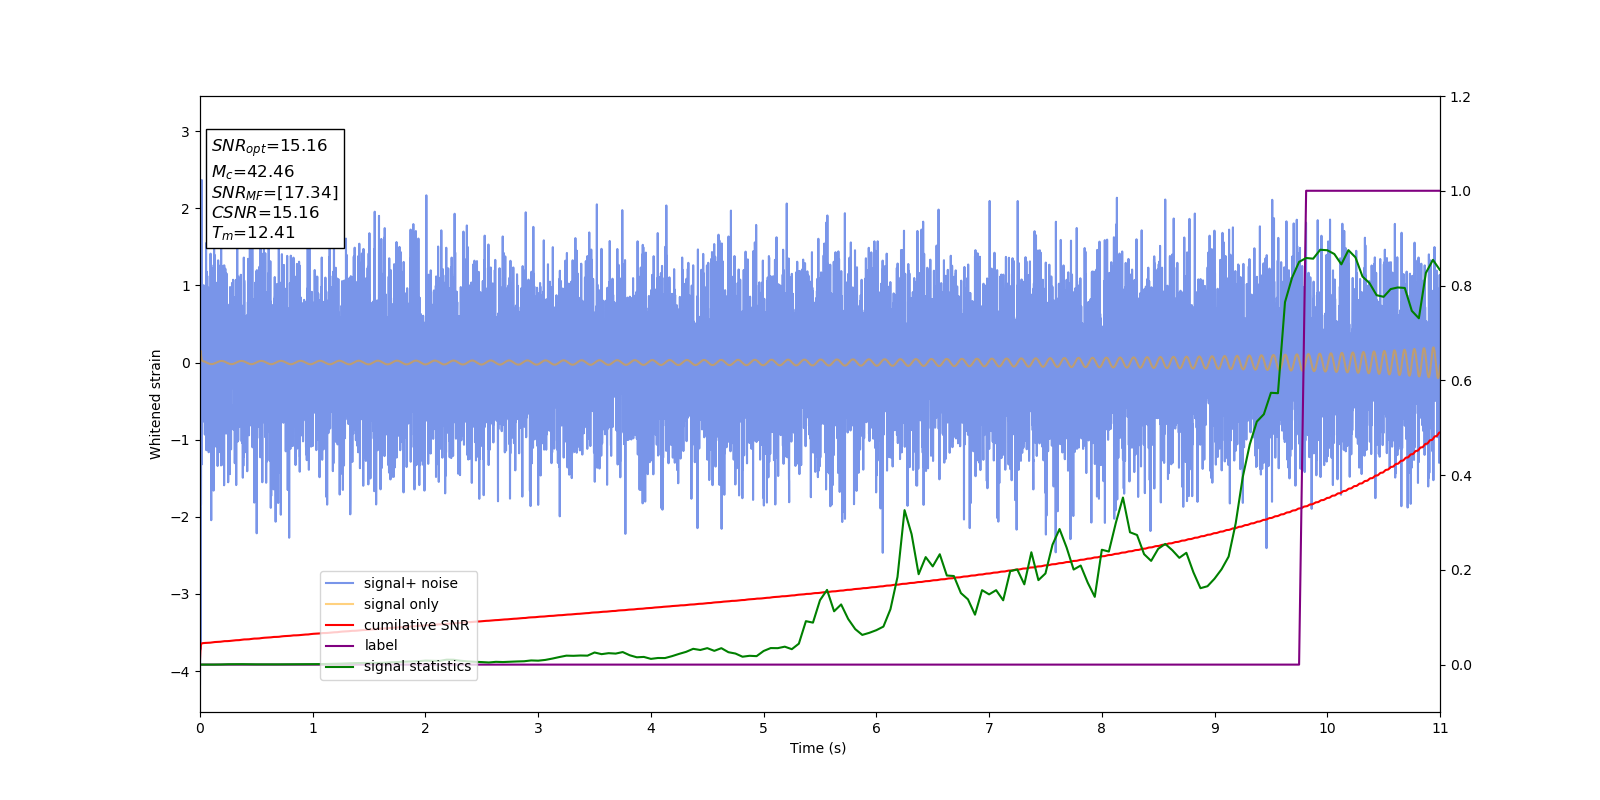
Task: Click the right-axis tick label 0.0
Action: click(1460, 665)
